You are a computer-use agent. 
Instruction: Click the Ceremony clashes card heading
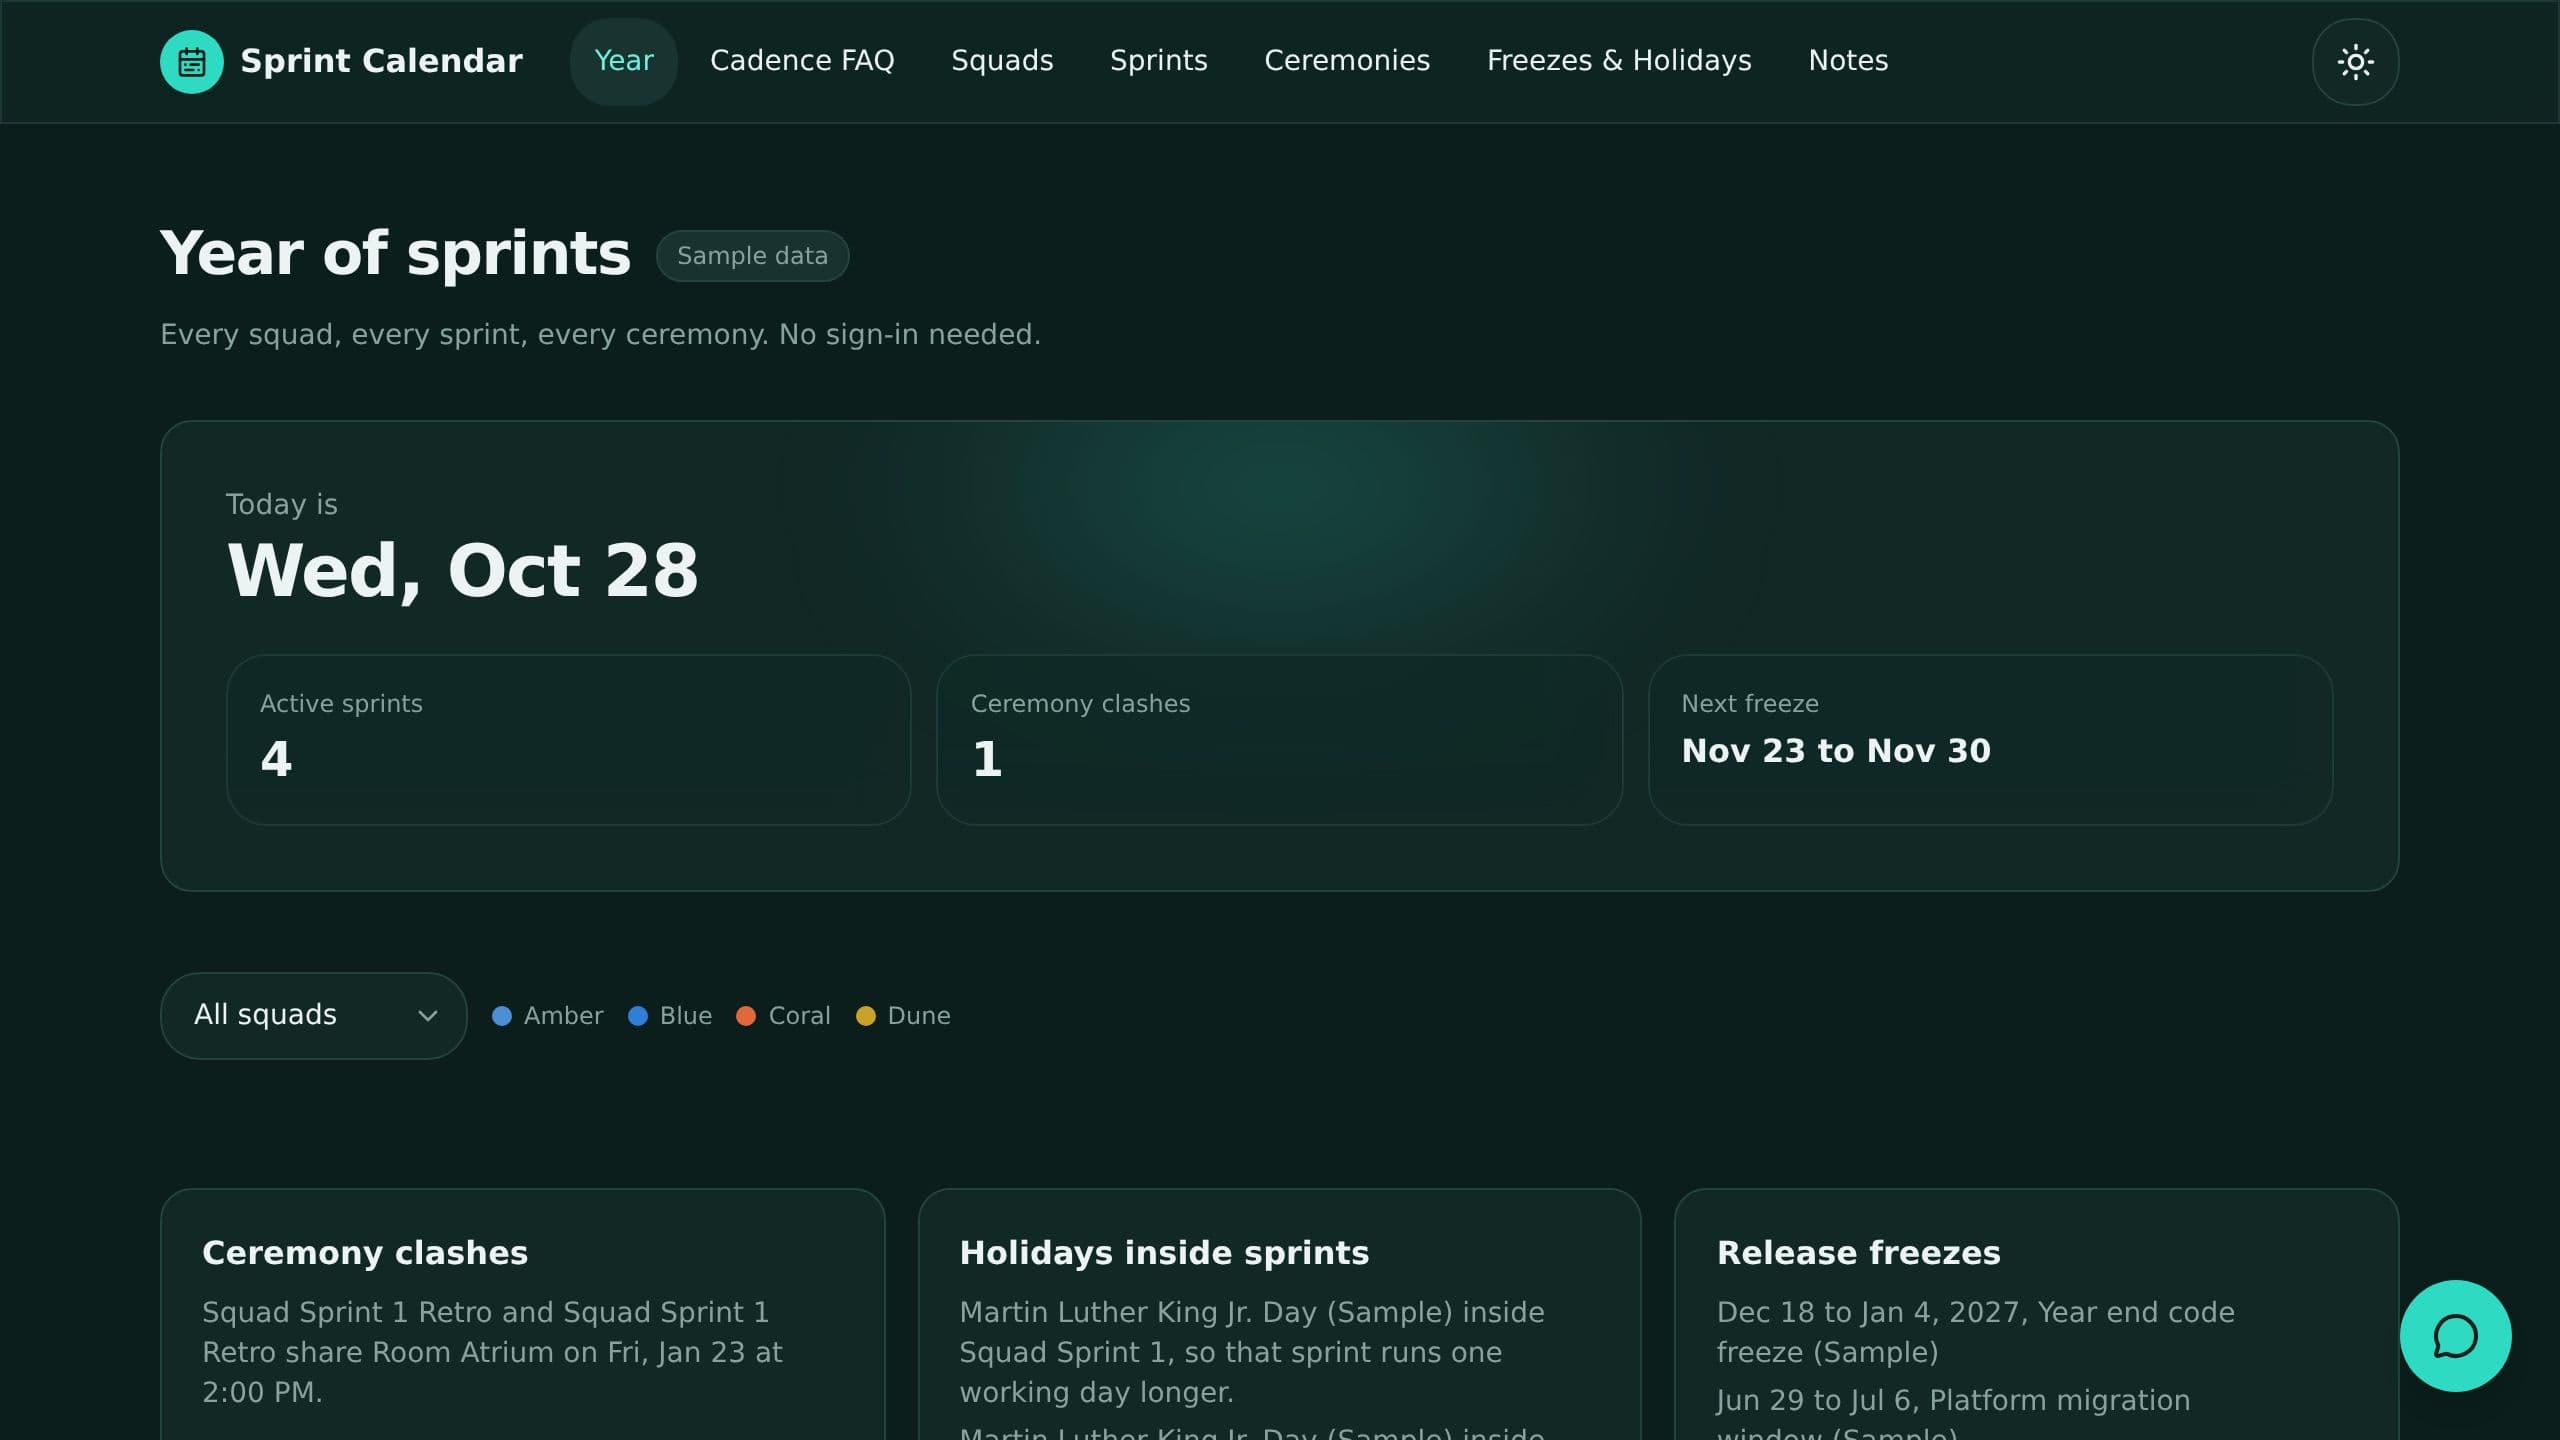[x=365, y=1253]
